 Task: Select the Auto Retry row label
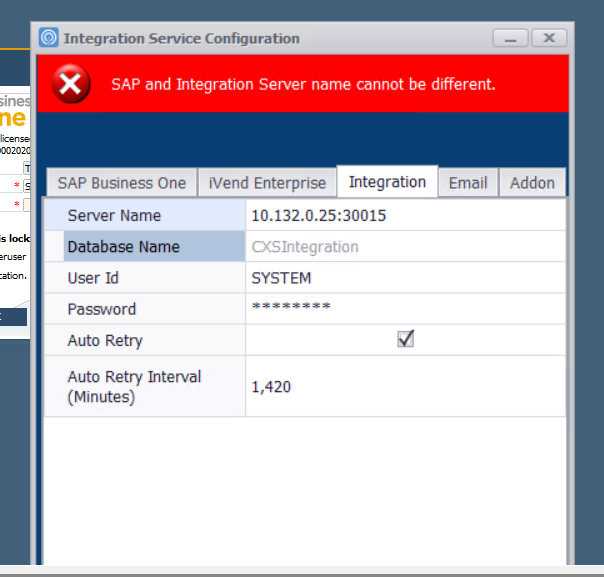pos(145,340)
